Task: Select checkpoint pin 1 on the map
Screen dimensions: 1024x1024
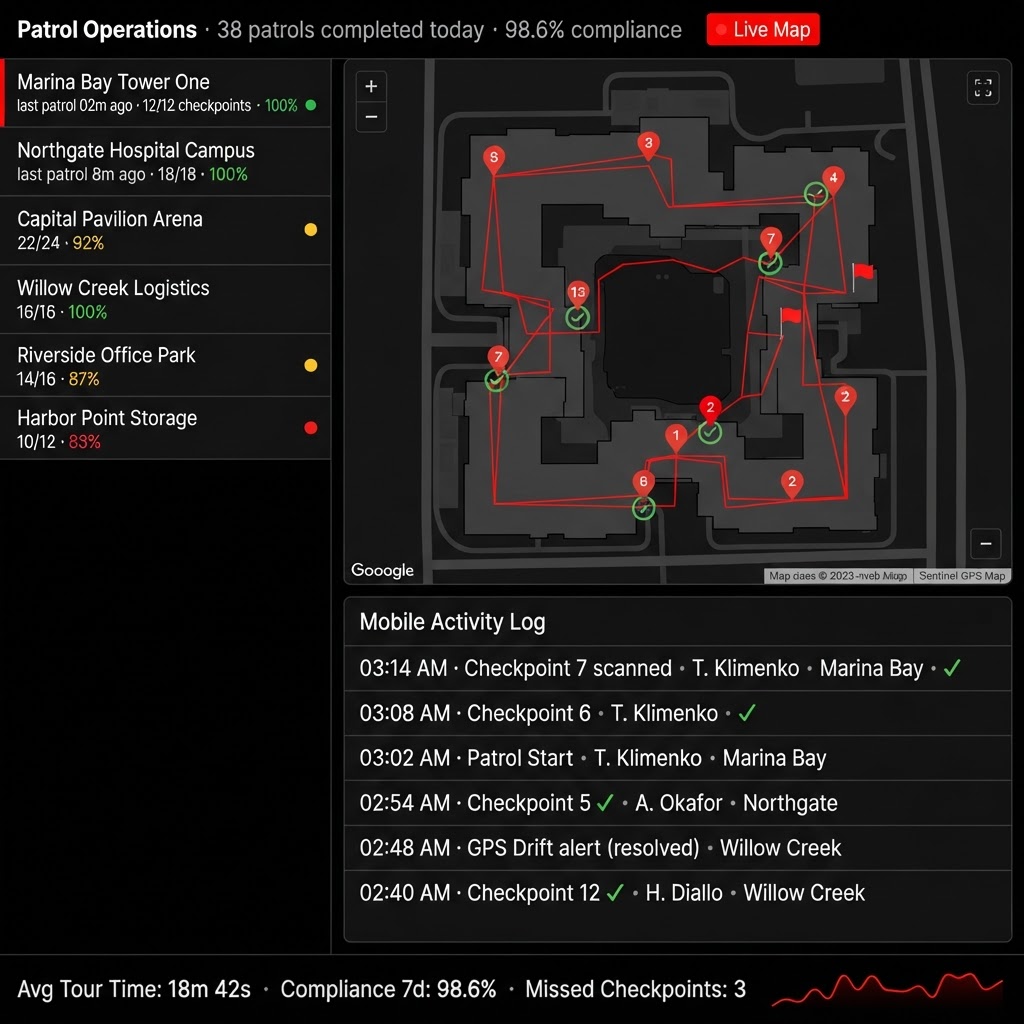Action: (x=676, y=437)
